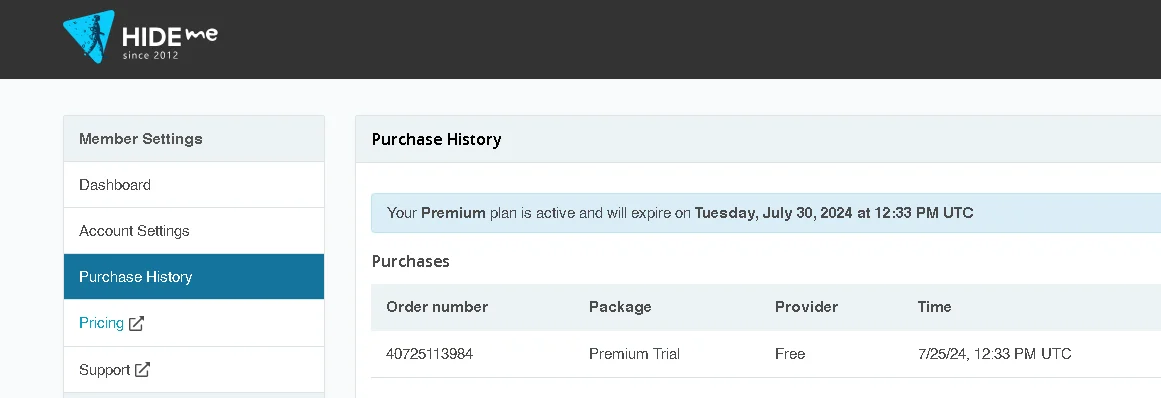Click the Free provider cell
Image resolution: width=1161 pixels, height=398 pixels.
[x=790, y=354]
